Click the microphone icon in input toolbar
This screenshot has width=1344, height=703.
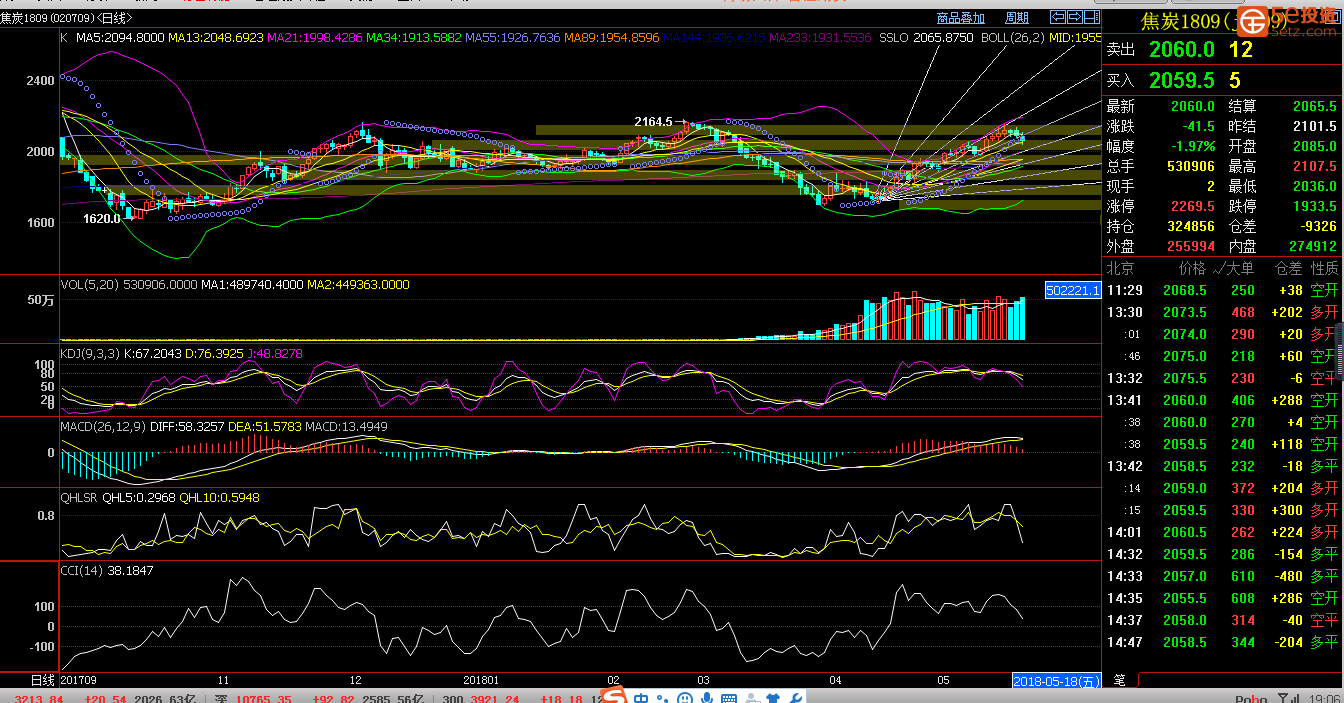click(x=708, y=698)
